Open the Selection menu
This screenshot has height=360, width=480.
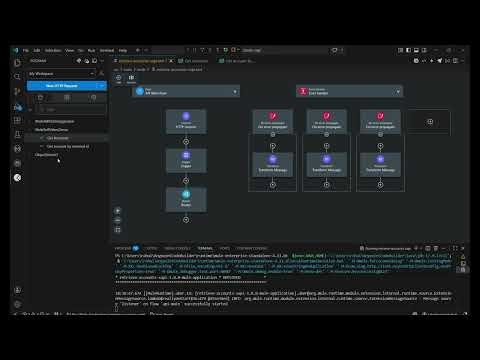pyautogui.click(x=53, y=50)
